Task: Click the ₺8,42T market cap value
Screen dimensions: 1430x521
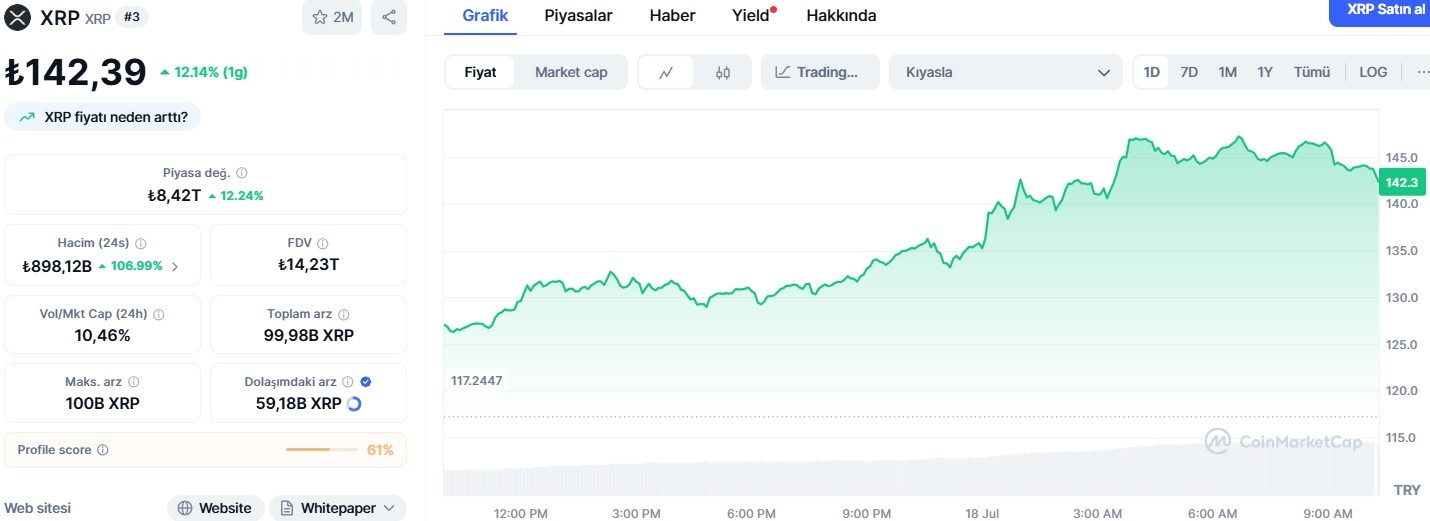Action: pyautogui.click(x=173, y=195)
